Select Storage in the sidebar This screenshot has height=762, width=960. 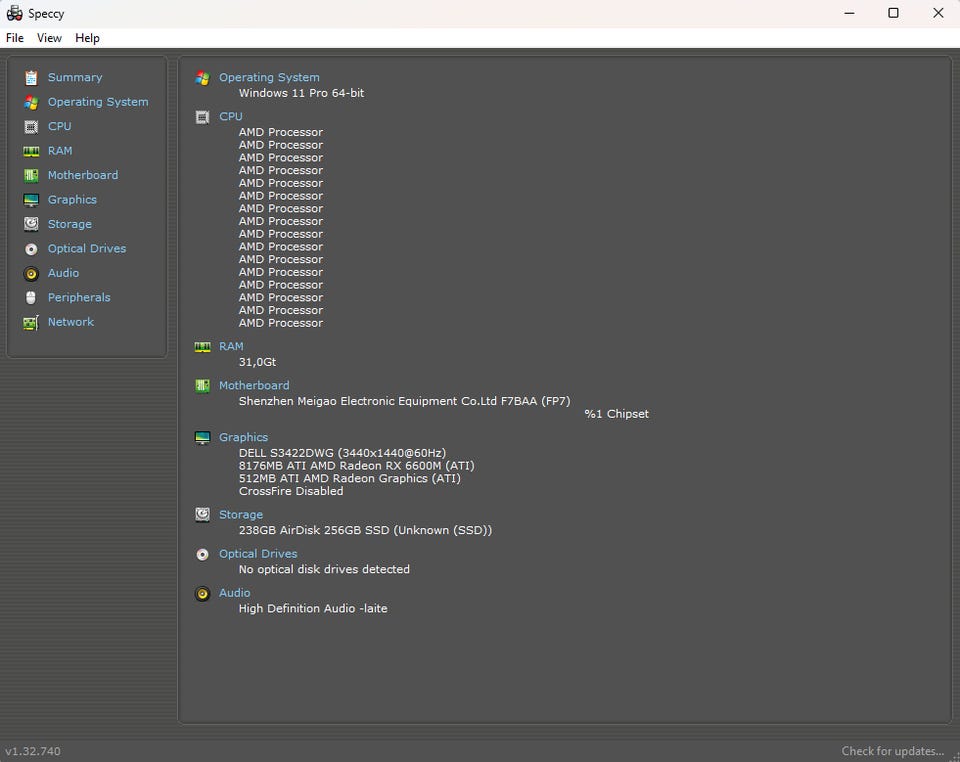tap(70, 225)
